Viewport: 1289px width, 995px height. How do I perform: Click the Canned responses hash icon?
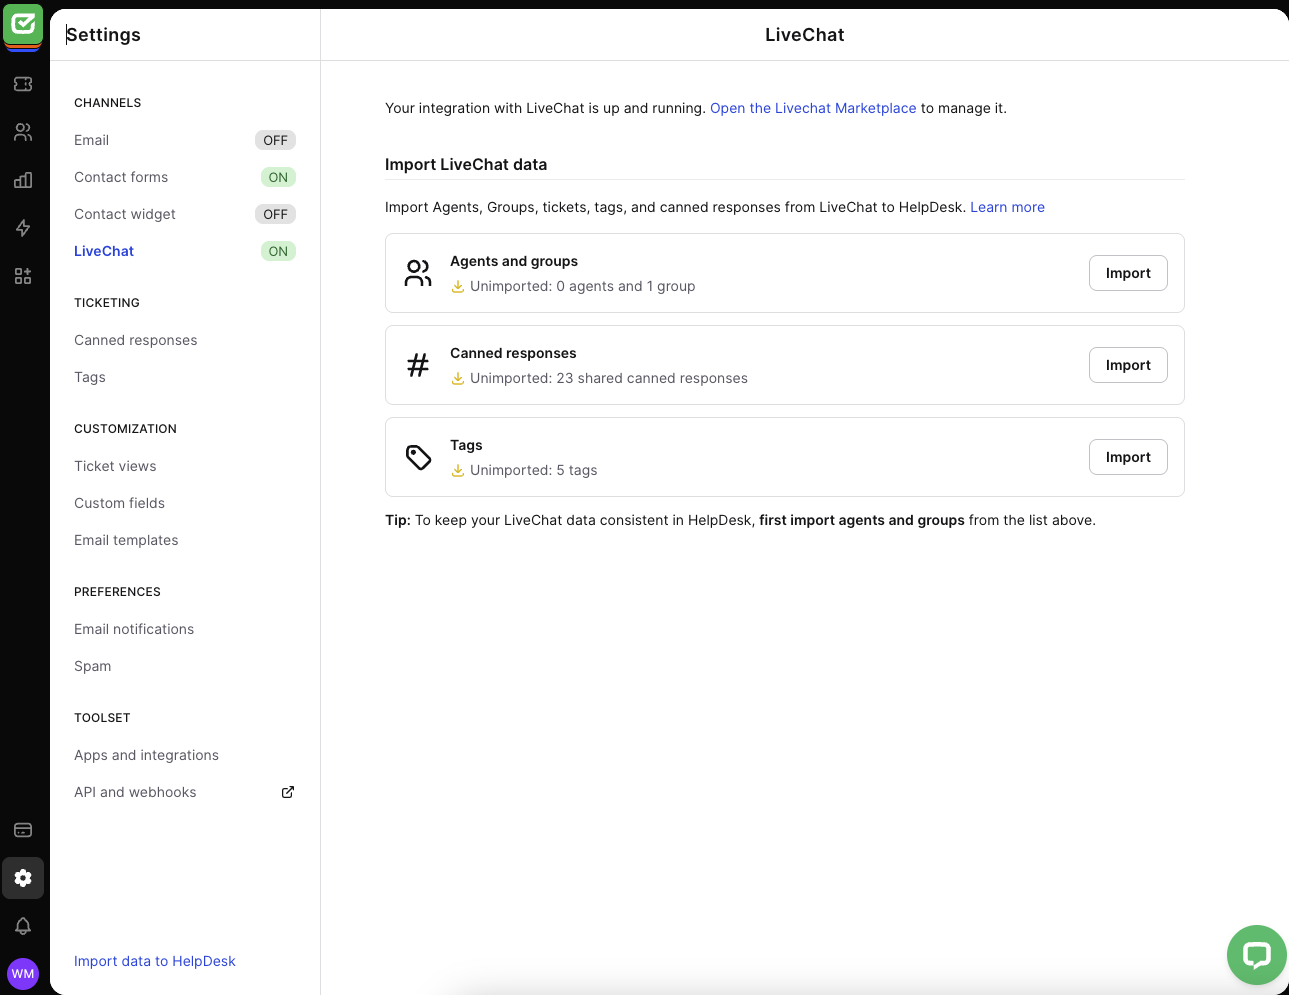click(x=418, y=365)
